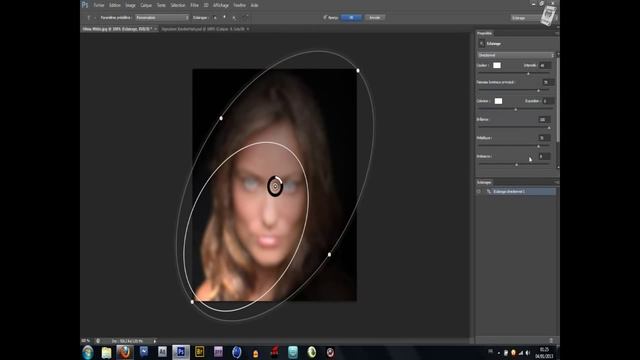Click the light type icon in Eclairages row
The height and width of the screenshot is (360, 640).
[489, 191]
